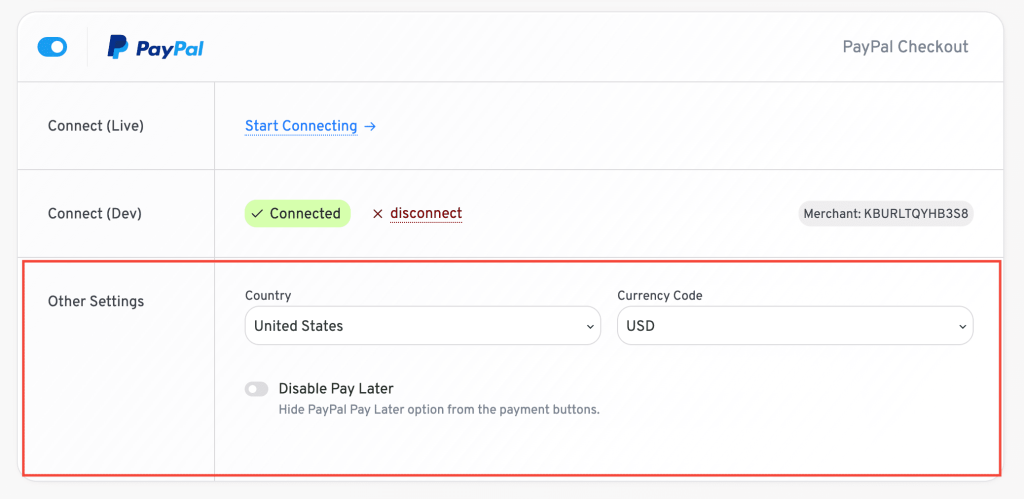
Task: Click the Disable Pay Later label text
Action: pos(336,389)
